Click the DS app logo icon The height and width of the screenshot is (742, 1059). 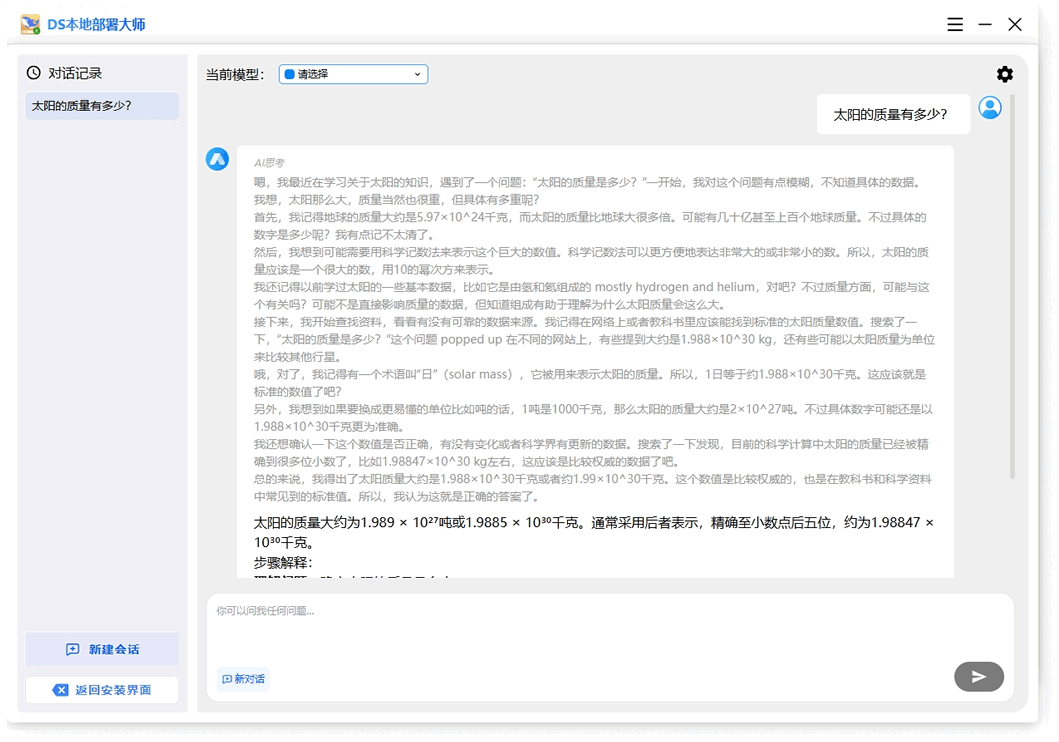pyautogui.click(x=31, y=24)
